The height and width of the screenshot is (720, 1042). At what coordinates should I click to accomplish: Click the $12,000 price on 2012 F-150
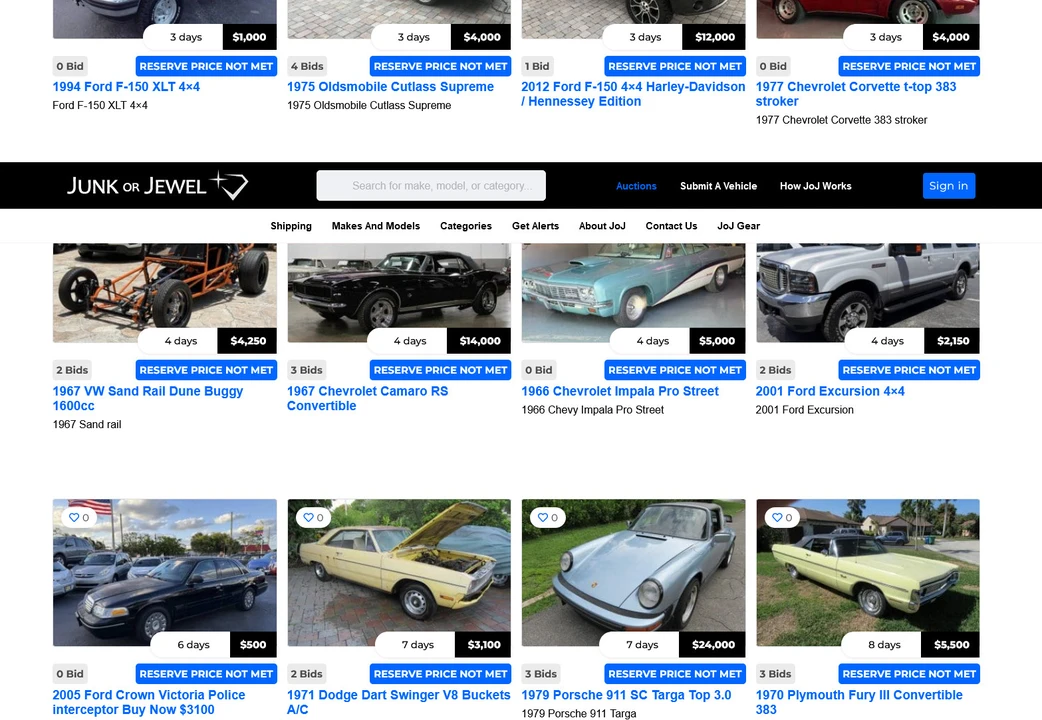714,37
